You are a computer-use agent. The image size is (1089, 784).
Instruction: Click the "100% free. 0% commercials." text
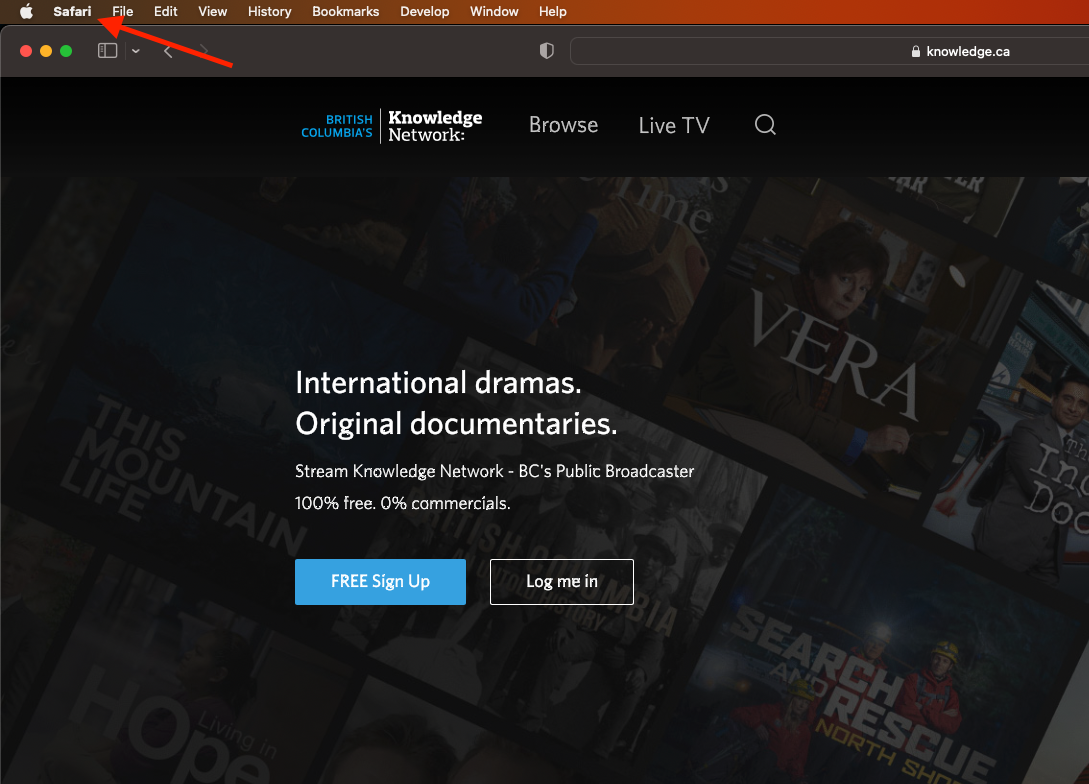click(x=403, y=503)
